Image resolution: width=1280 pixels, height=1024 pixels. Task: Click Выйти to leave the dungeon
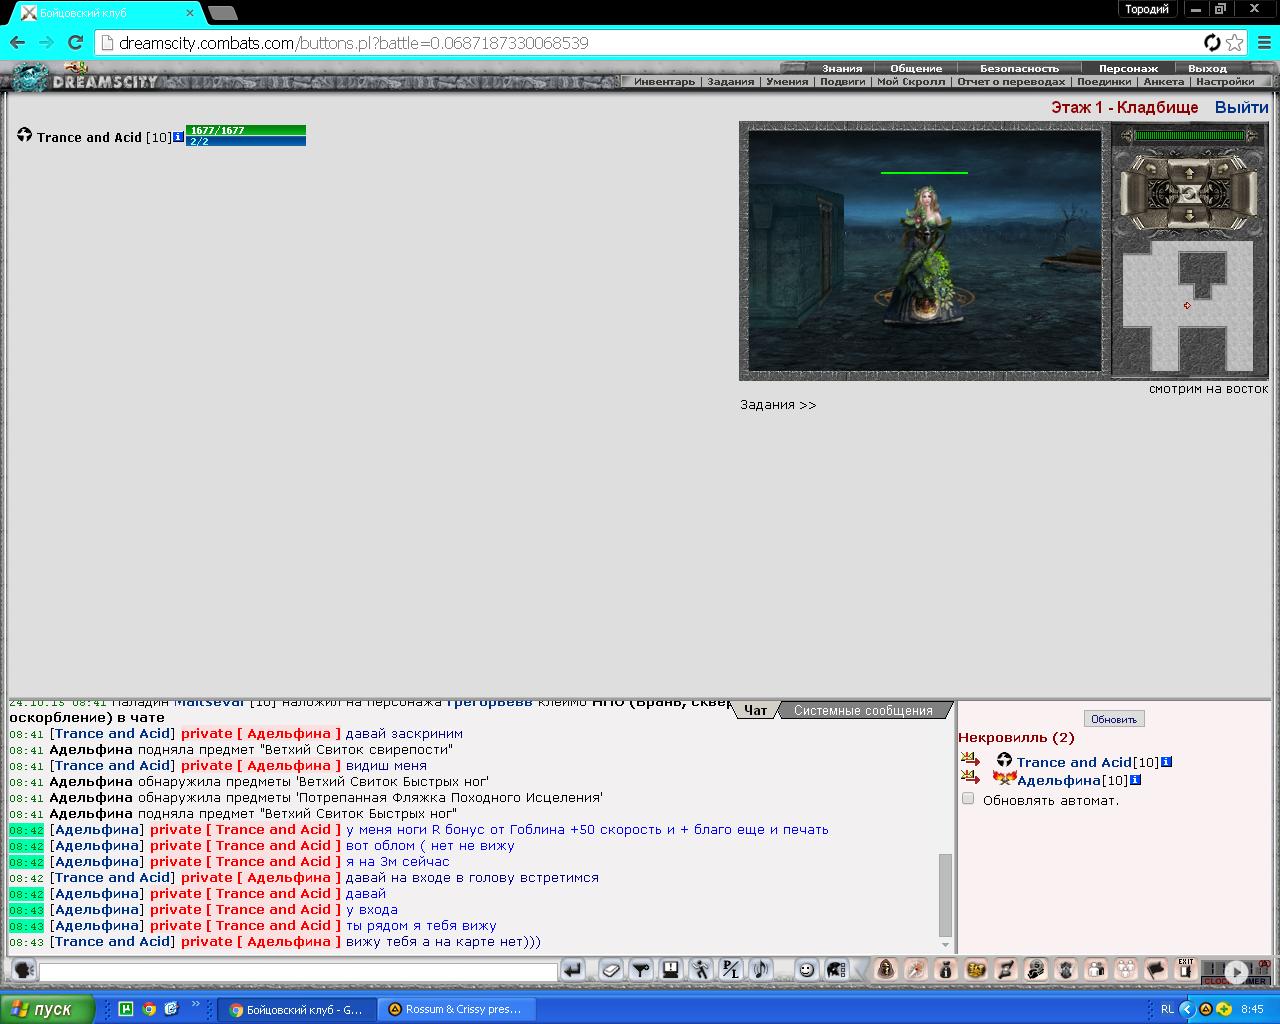[1241, 107]
